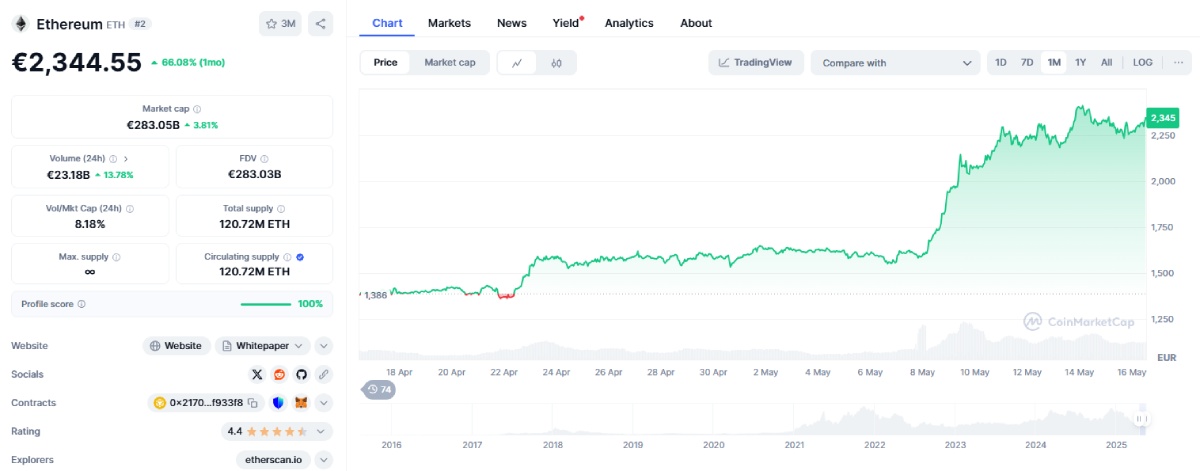
Task: Click the MetaMask fox icon
Action: [x=301, y=403]
